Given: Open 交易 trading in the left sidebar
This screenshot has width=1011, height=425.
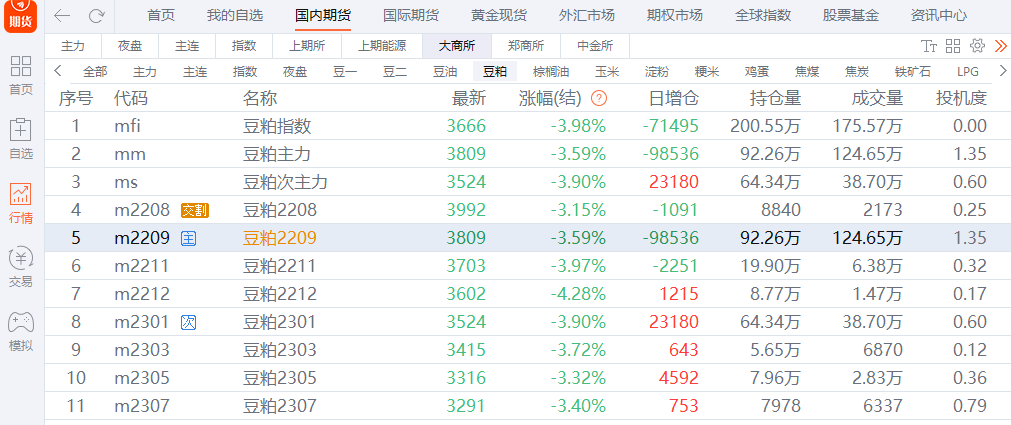Looking at the screenshot, I should click(x=21, y=267).
